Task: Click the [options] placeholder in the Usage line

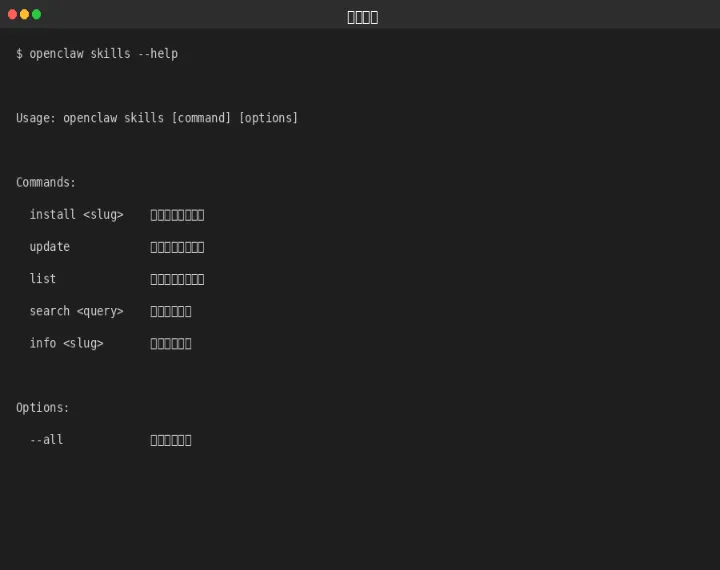Action: [x=268, y=118]
